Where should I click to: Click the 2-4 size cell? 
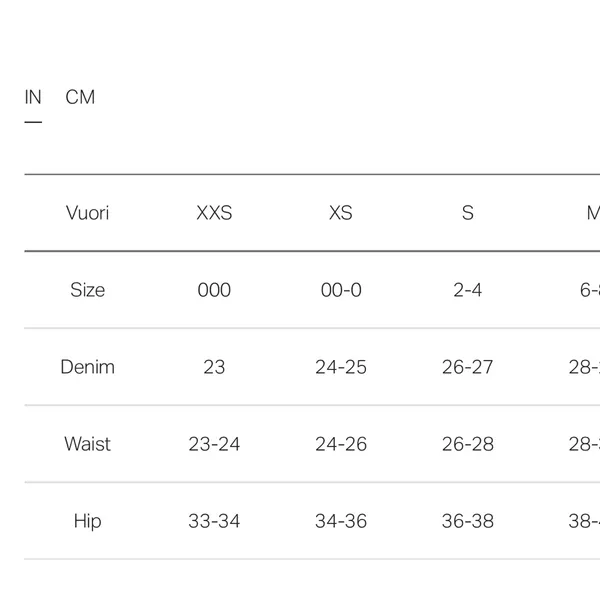[468, 290]
